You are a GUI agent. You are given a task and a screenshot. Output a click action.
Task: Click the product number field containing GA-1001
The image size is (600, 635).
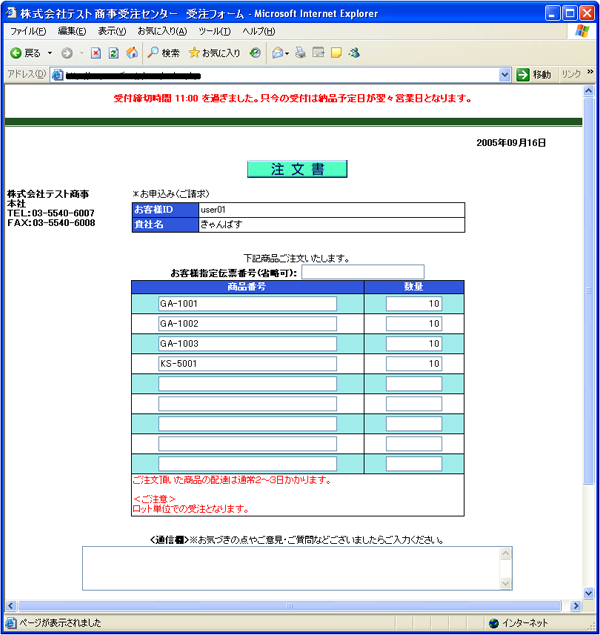247,304
